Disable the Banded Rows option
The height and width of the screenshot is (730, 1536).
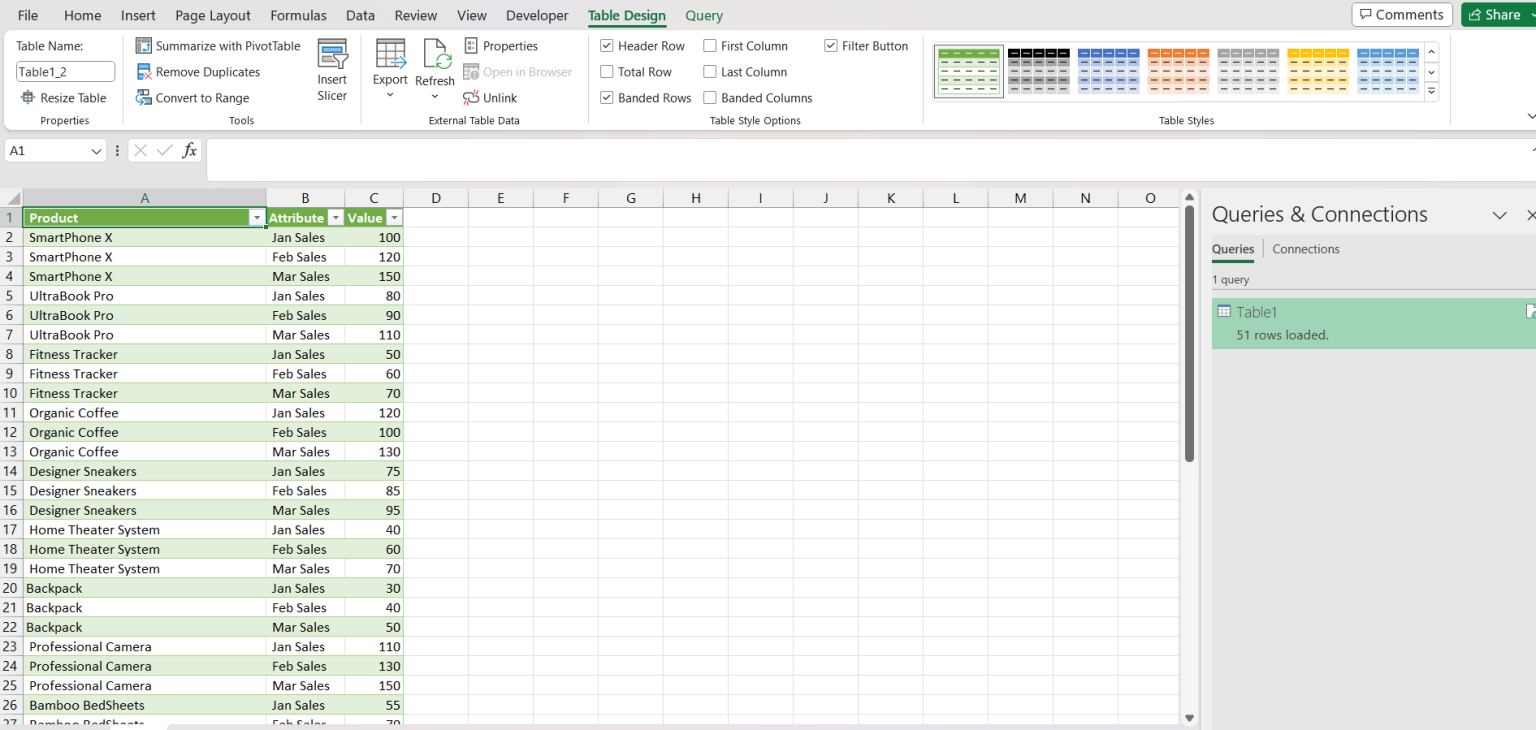(x=607, y=97)
